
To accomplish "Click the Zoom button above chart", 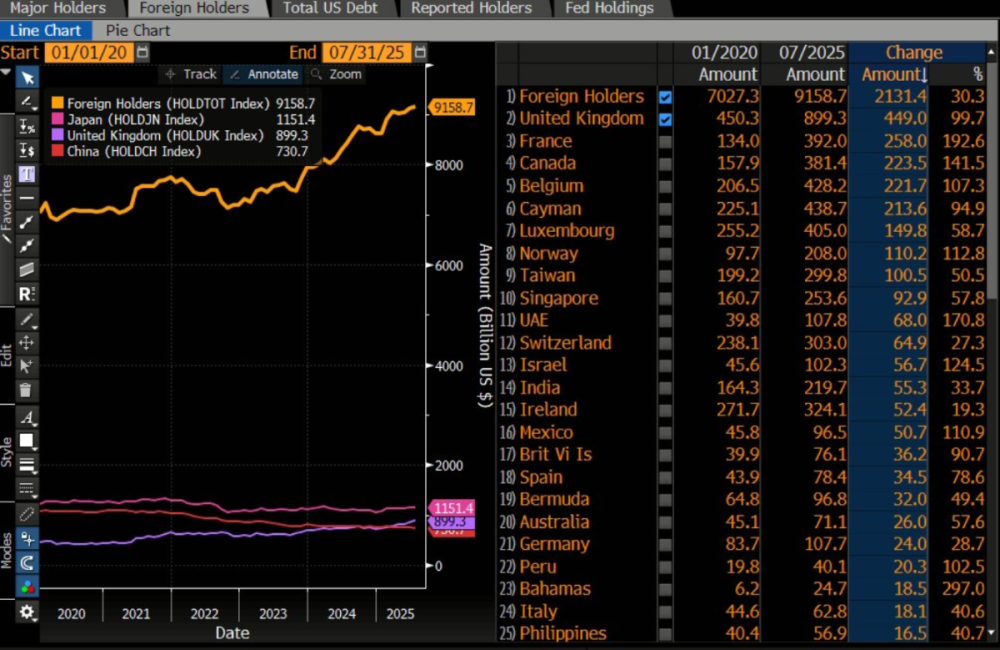I will coord(338,74).
